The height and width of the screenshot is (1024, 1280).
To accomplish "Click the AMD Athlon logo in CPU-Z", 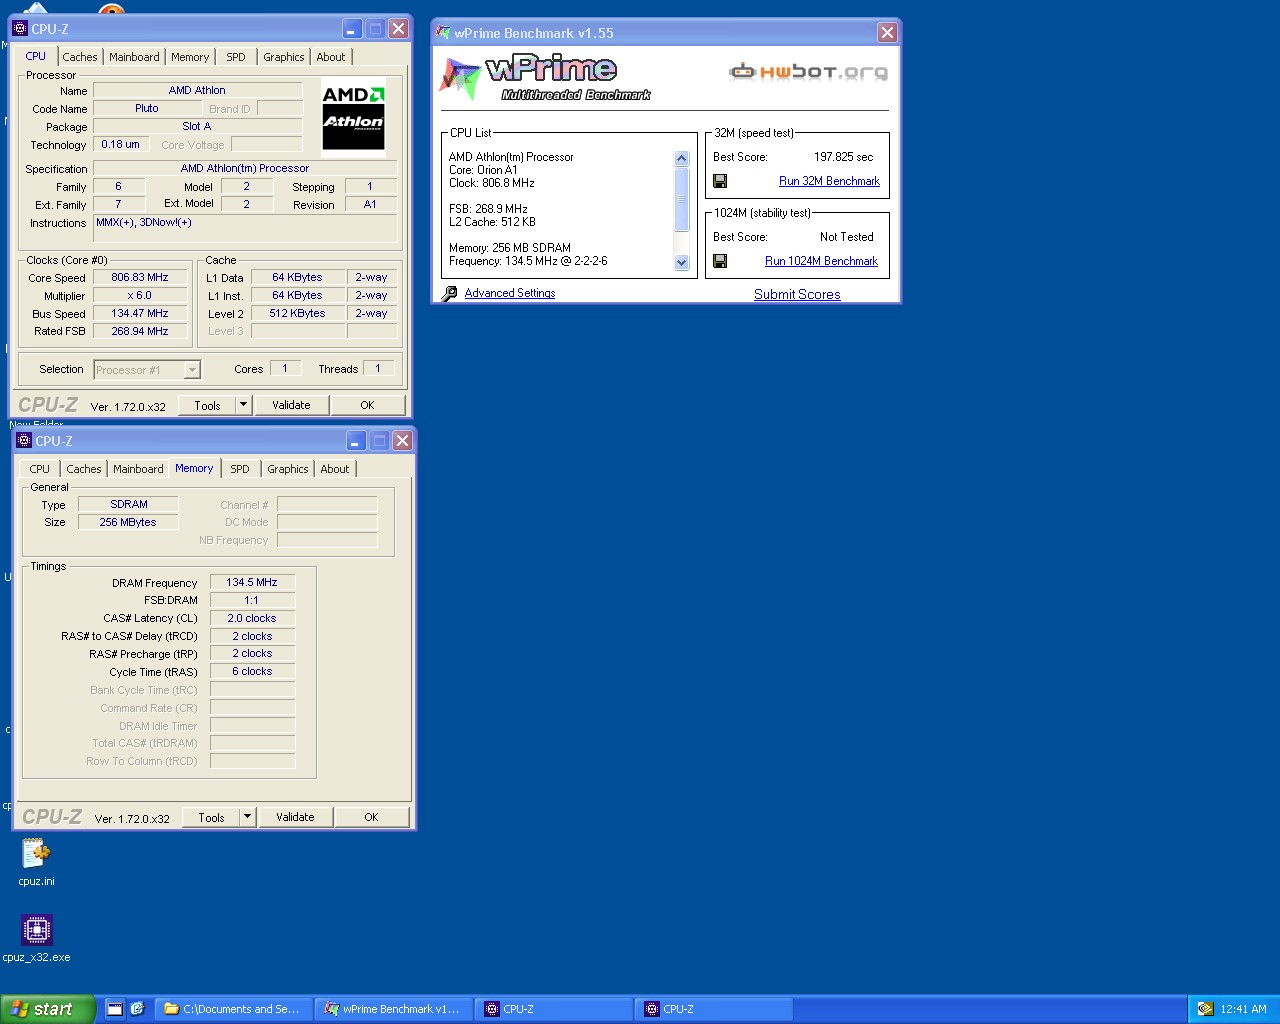I will pyautogui.click(x=353, y=119).
